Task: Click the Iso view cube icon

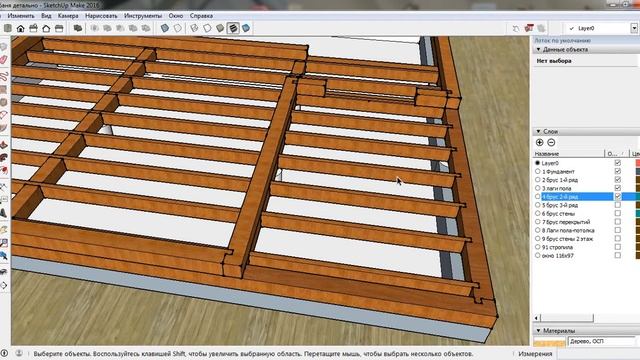Action: point(8,28)
